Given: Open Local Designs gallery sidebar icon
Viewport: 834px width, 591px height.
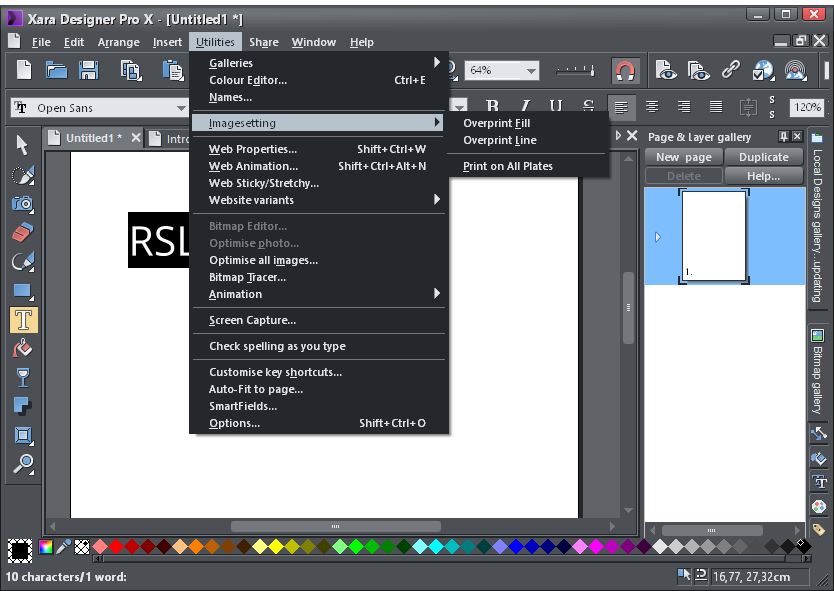Looking at the screenshot, I should [818, 138].
